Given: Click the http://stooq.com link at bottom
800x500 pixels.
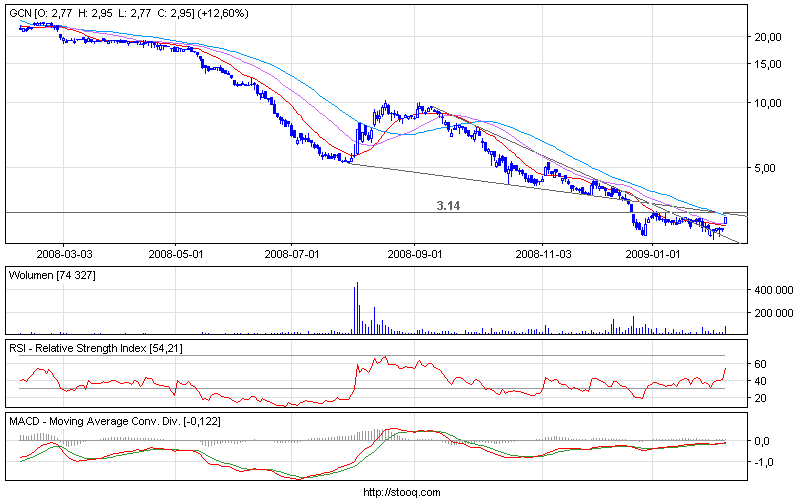Looking at the screenshot, I should point(400,492).
